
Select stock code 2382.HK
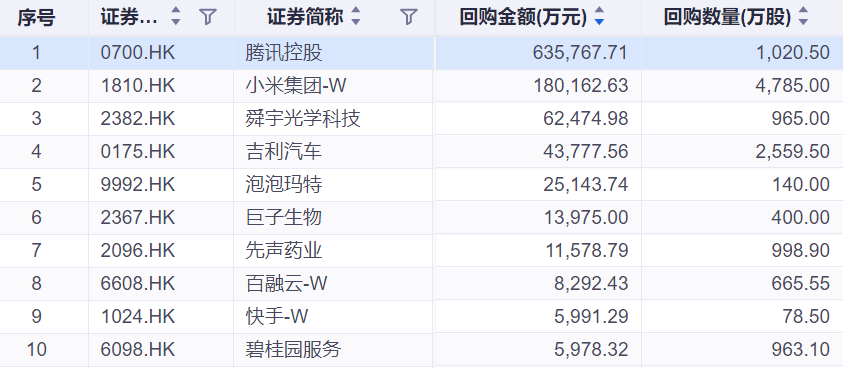[138, 118]
